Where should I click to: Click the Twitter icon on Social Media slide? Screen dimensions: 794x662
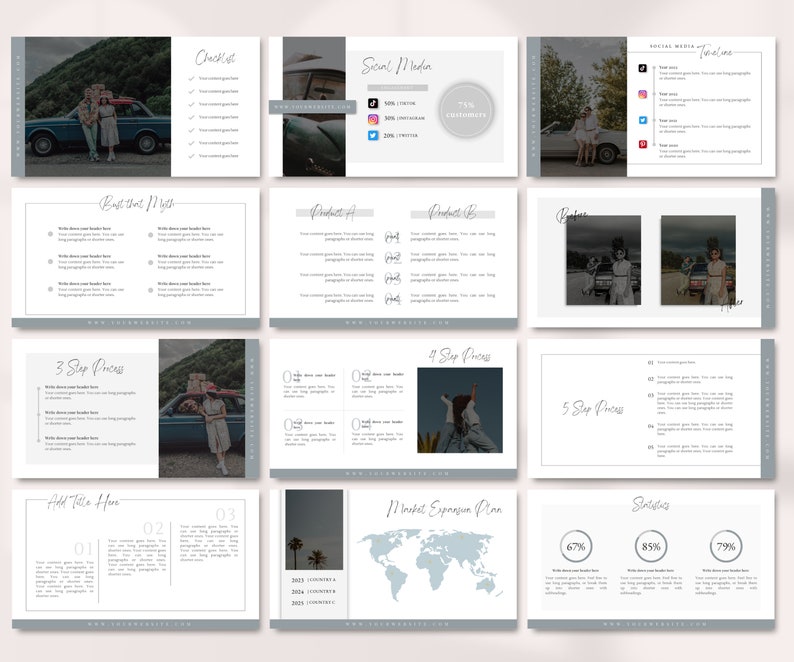373,136
